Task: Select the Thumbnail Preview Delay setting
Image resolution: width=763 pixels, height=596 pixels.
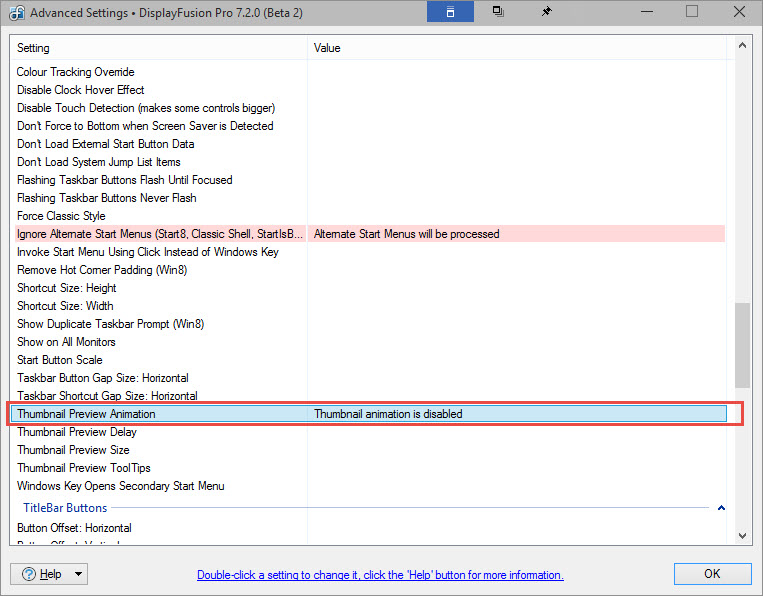Action: [77, 432]
